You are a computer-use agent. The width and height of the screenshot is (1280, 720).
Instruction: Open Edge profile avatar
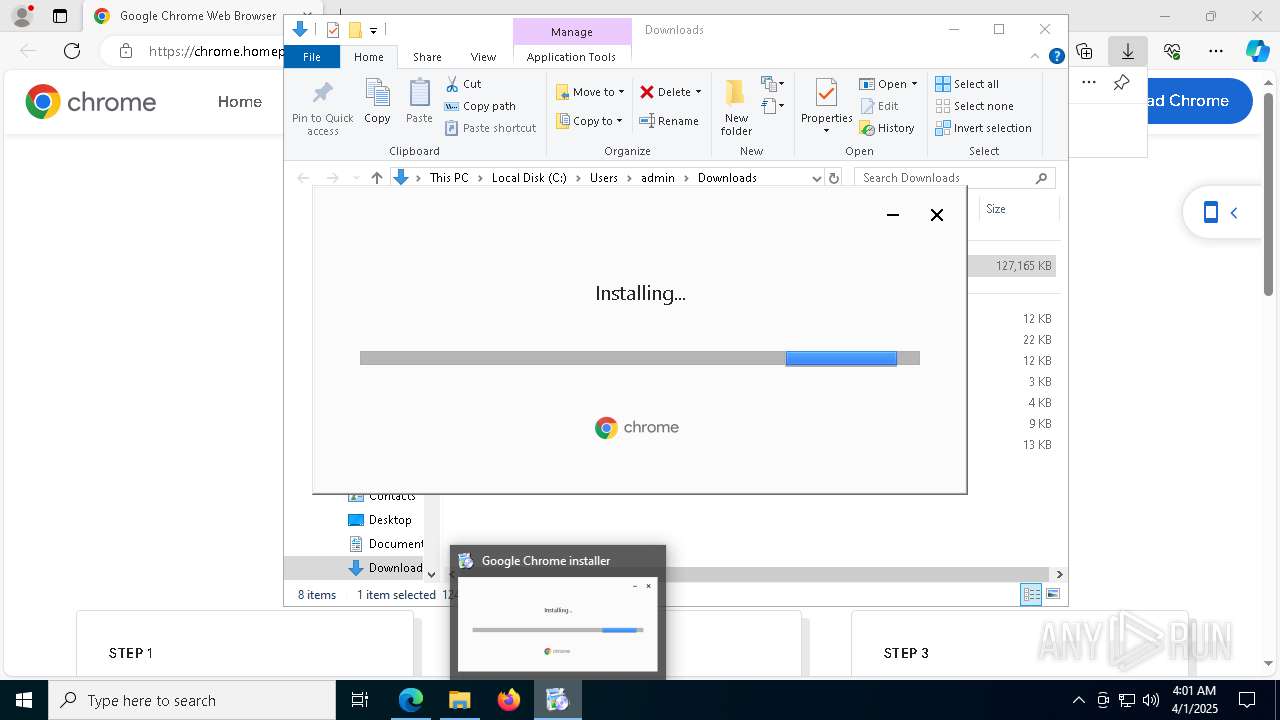click(21, 16)
